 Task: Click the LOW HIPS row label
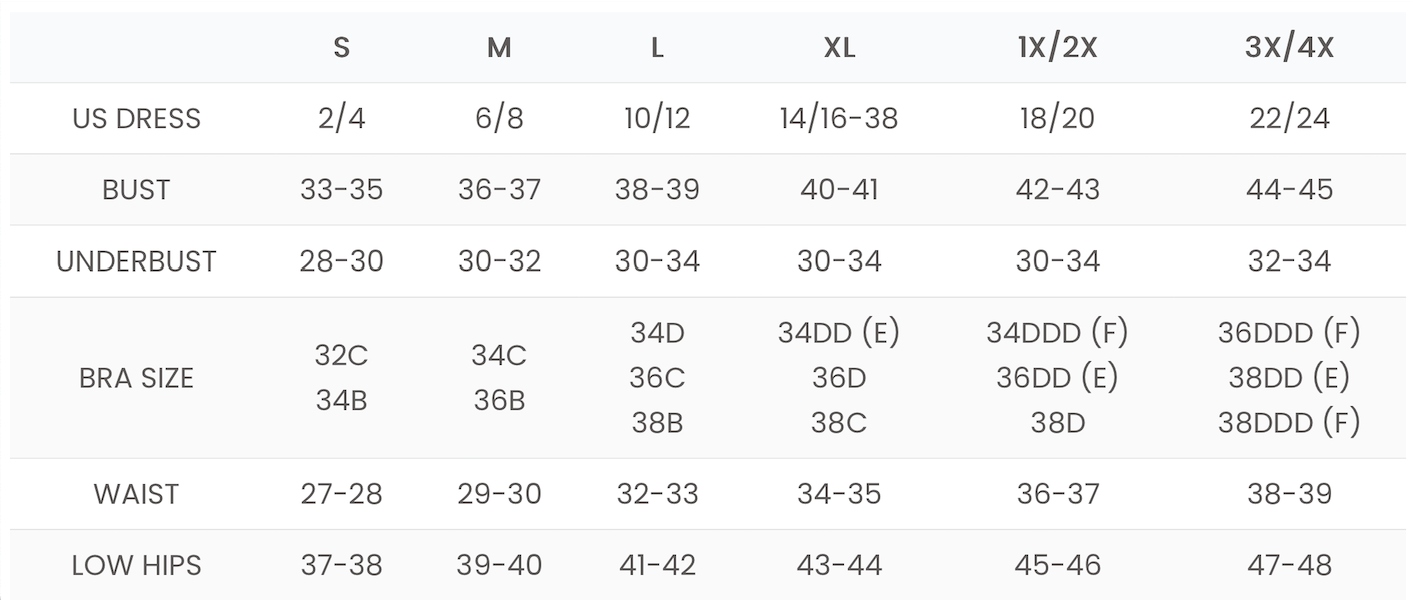[x=136, y=565]
